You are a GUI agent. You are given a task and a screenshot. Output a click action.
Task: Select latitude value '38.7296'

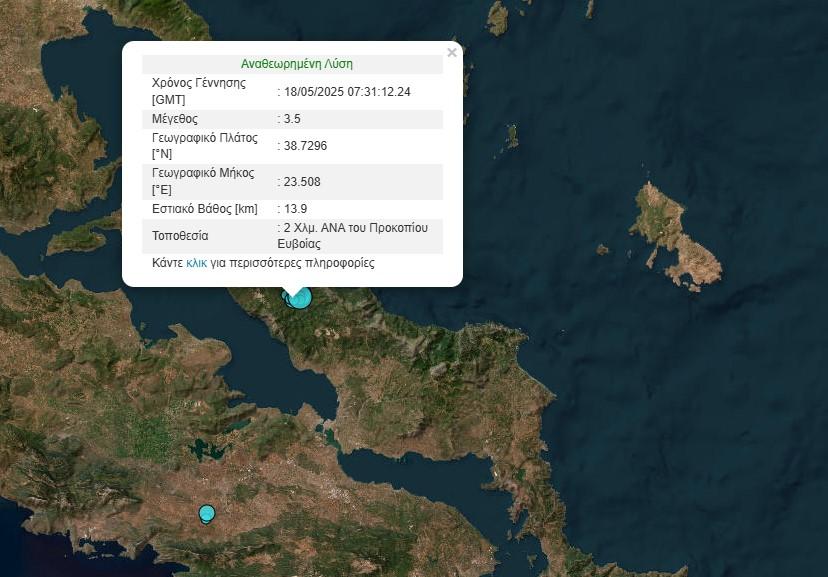[x=305, y=146]
